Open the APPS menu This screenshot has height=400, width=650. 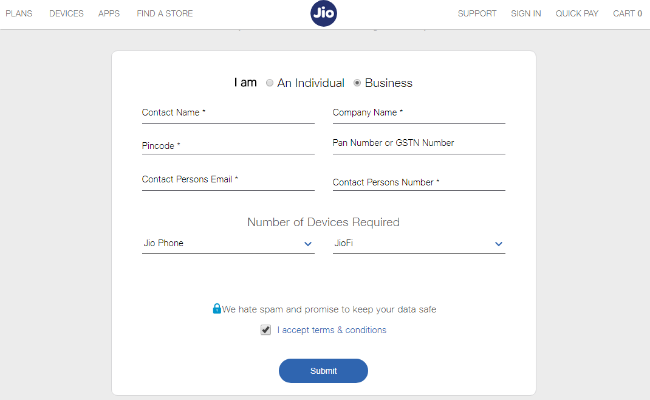109,14
